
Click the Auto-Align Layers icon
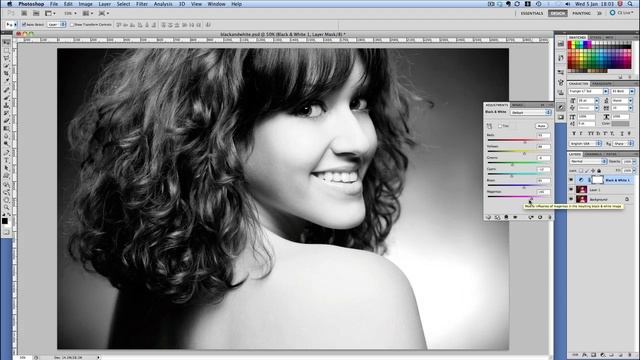209,25
